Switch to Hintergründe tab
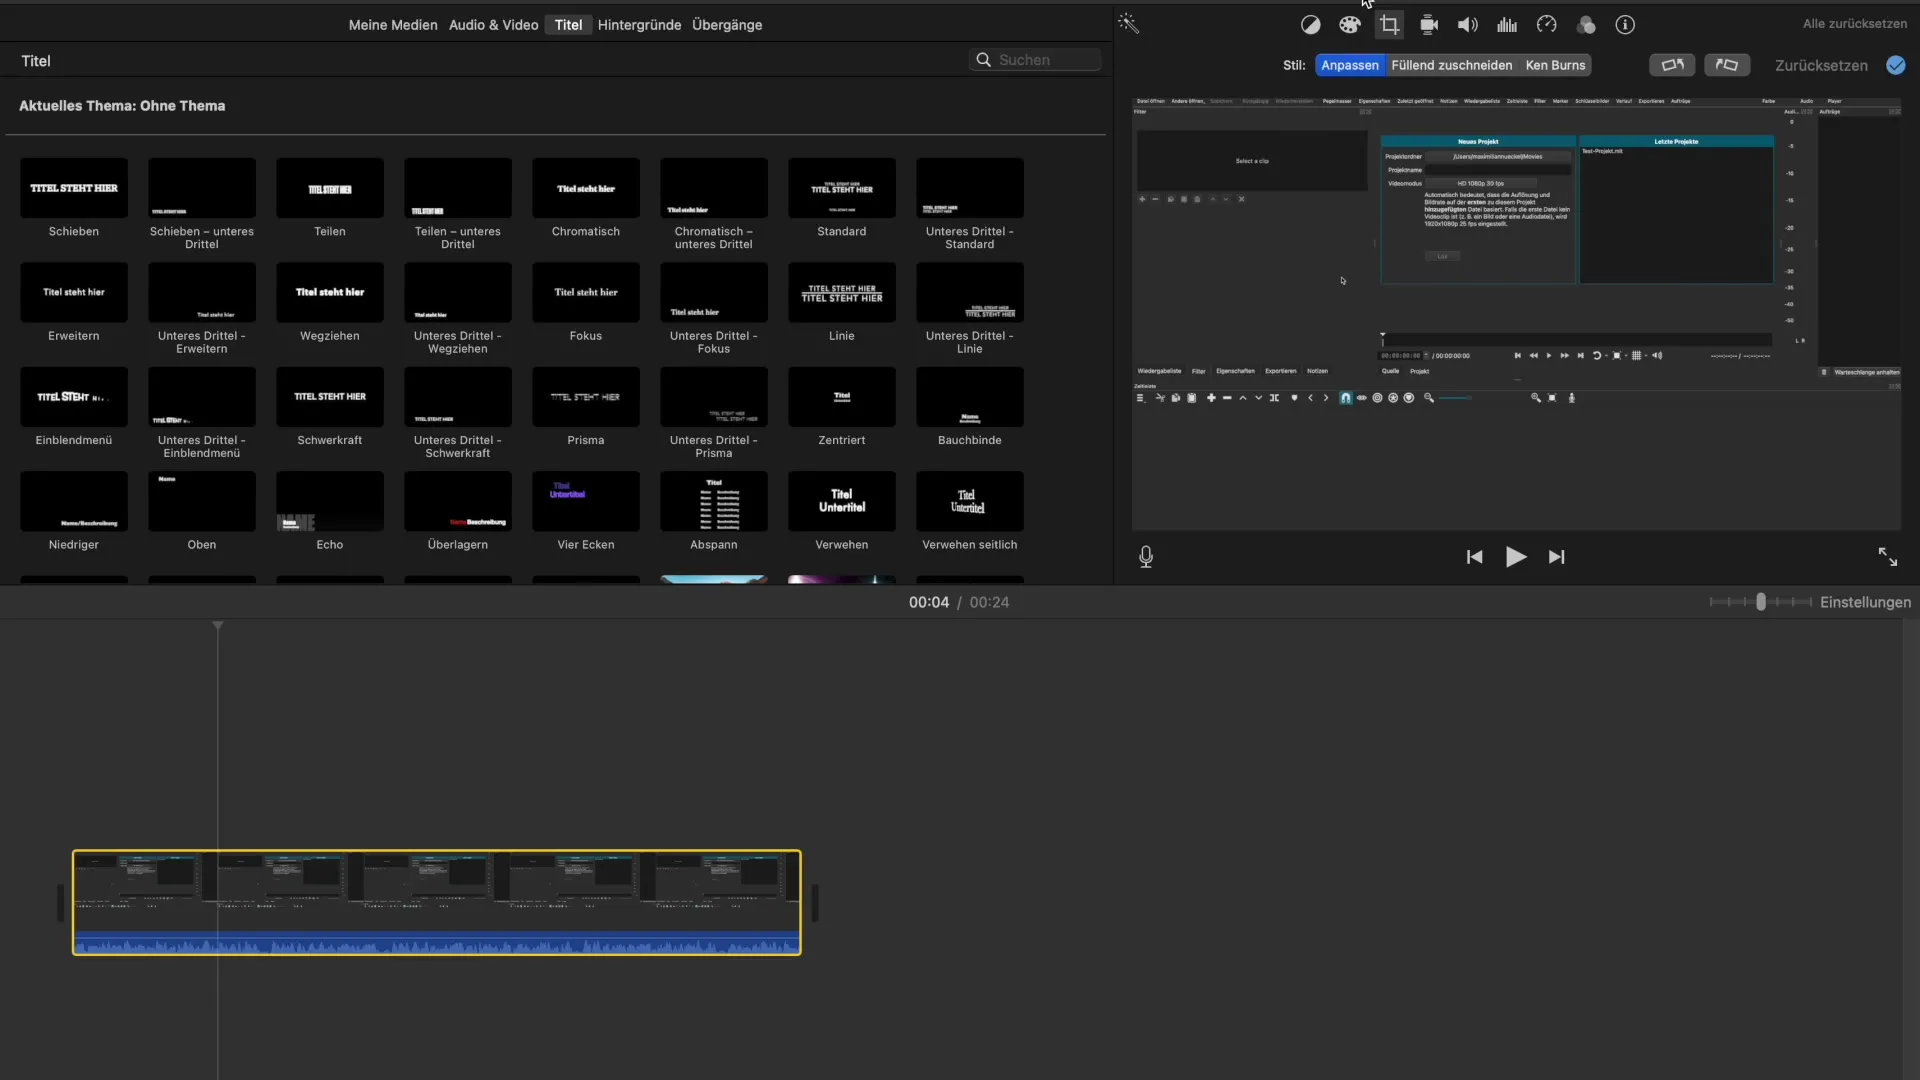 tap(640, 25)
